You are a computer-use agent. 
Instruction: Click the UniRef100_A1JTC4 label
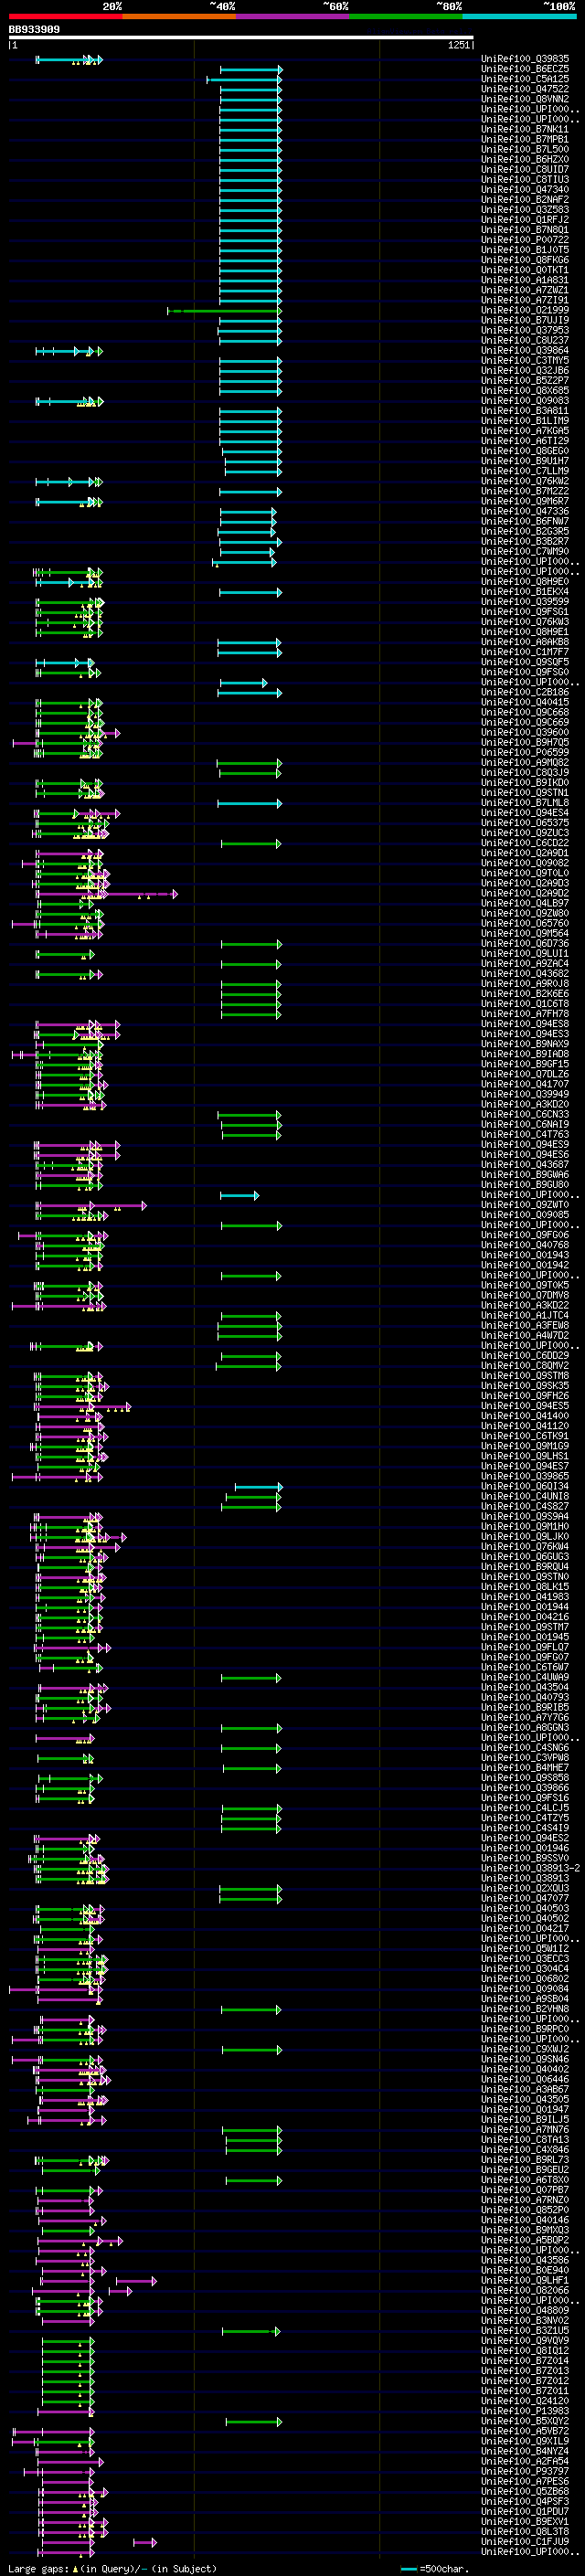525,1315
